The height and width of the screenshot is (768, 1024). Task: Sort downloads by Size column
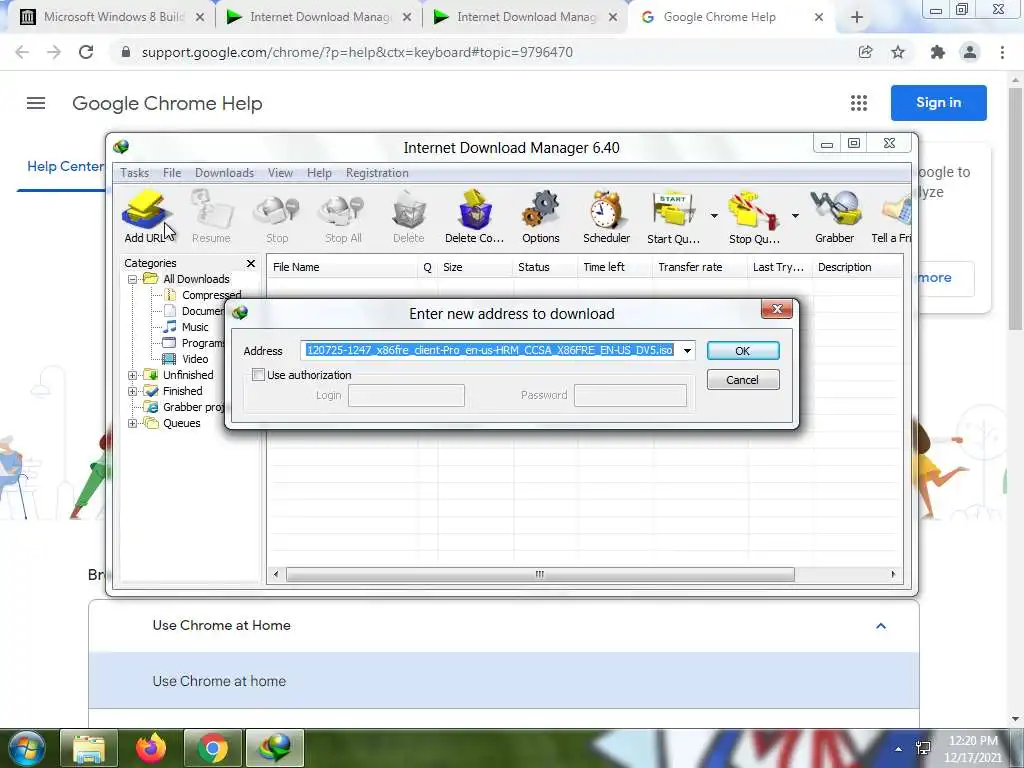click(475, 267)
